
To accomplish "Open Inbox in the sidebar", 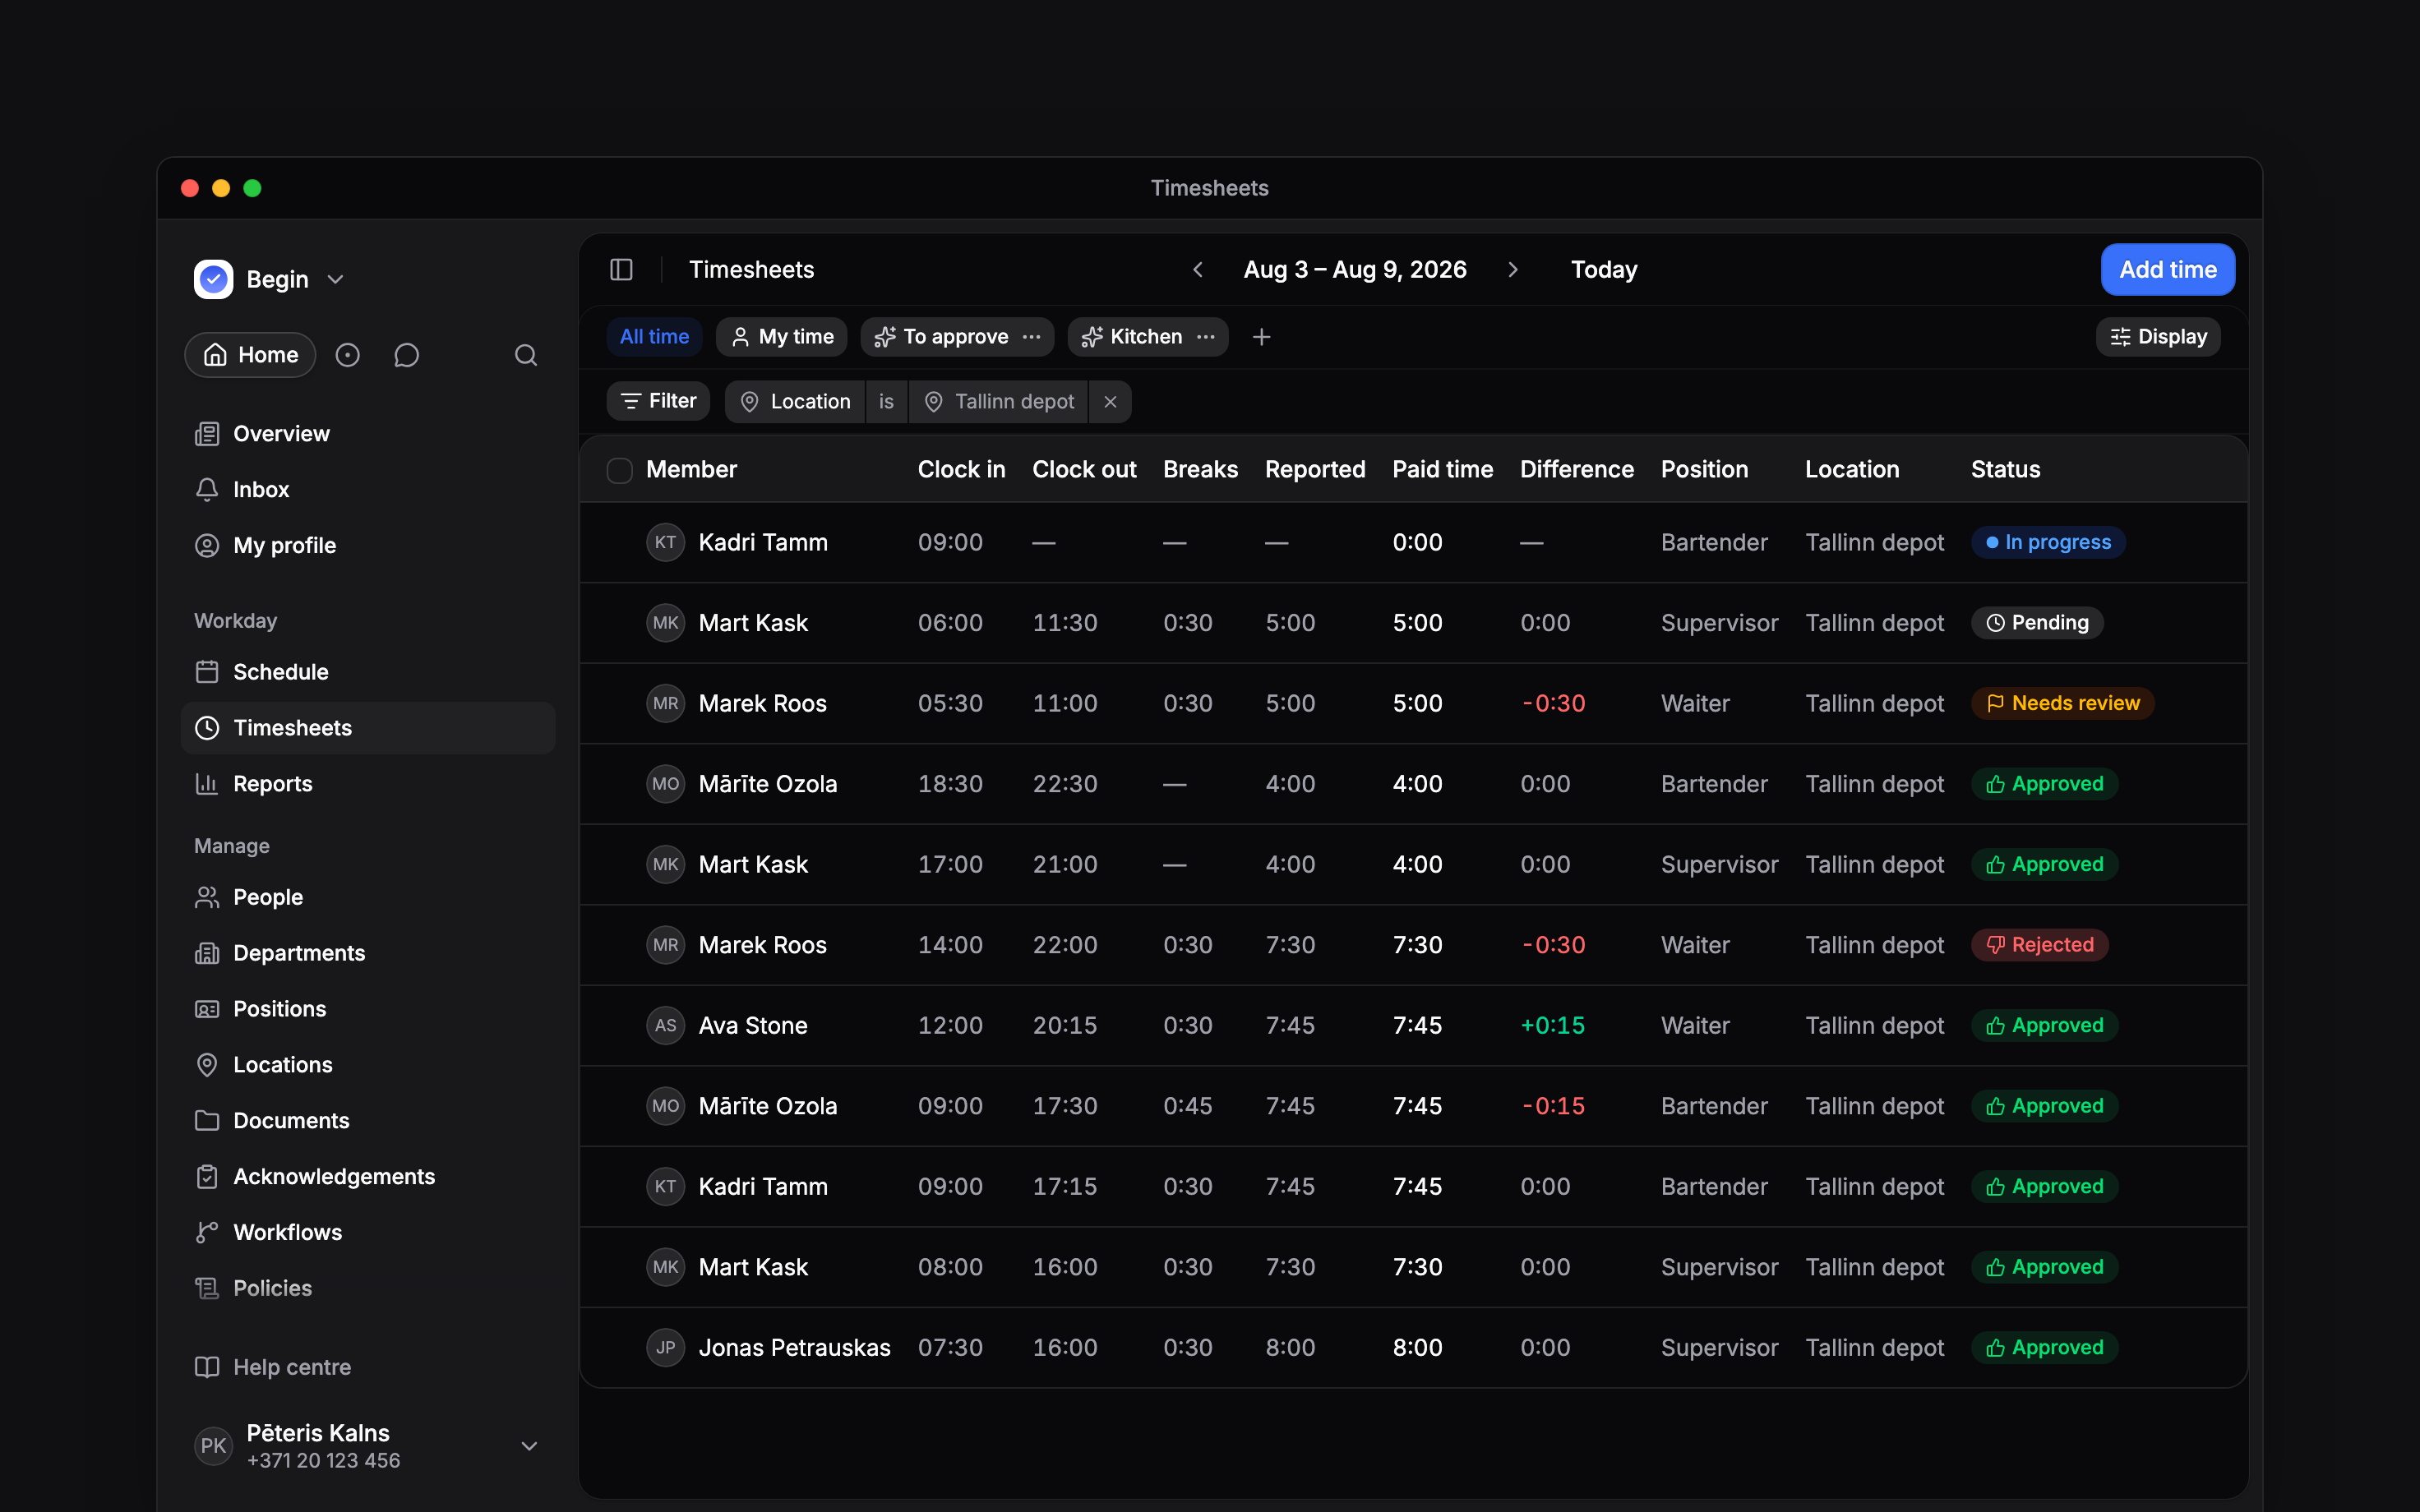I will click(368, 490).
